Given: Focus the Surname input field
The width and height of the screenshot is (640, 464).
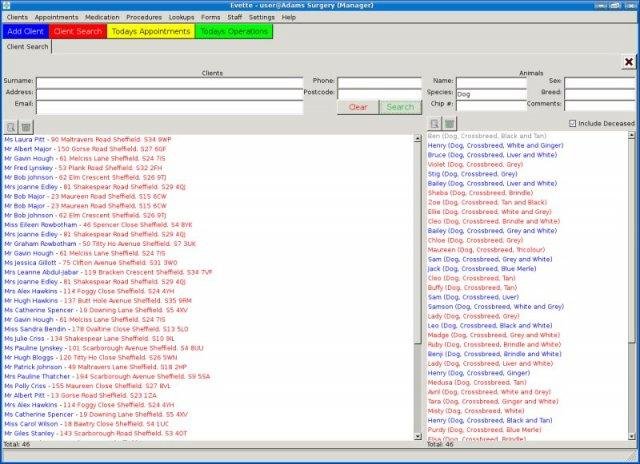Looking at the screenshot, I should coord(169,82).
